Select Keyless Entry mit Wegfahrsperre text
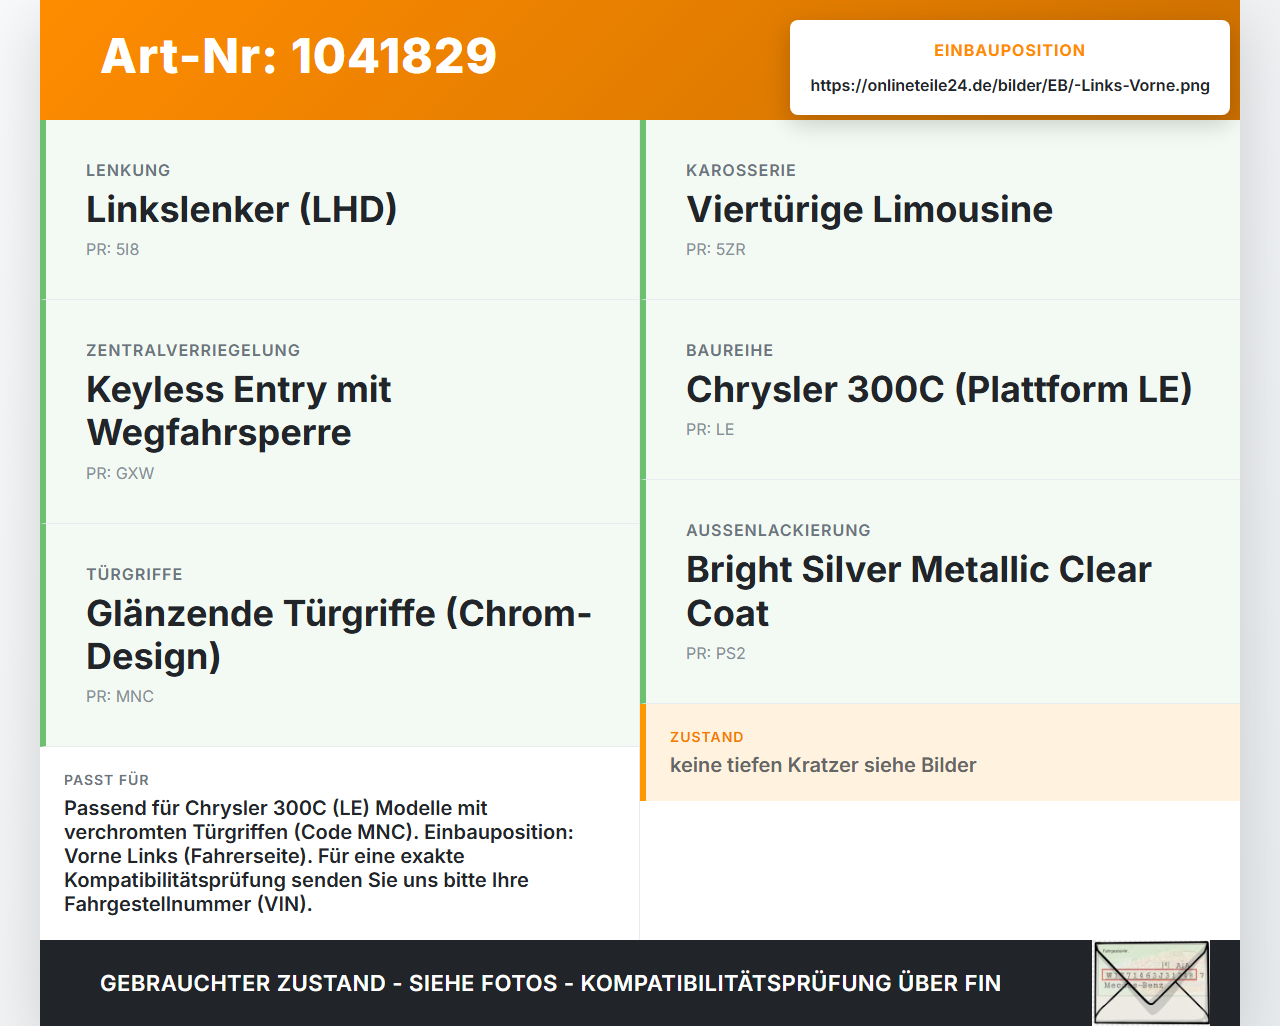Viewport: 1280px width, 1026px height. point(238,411)
